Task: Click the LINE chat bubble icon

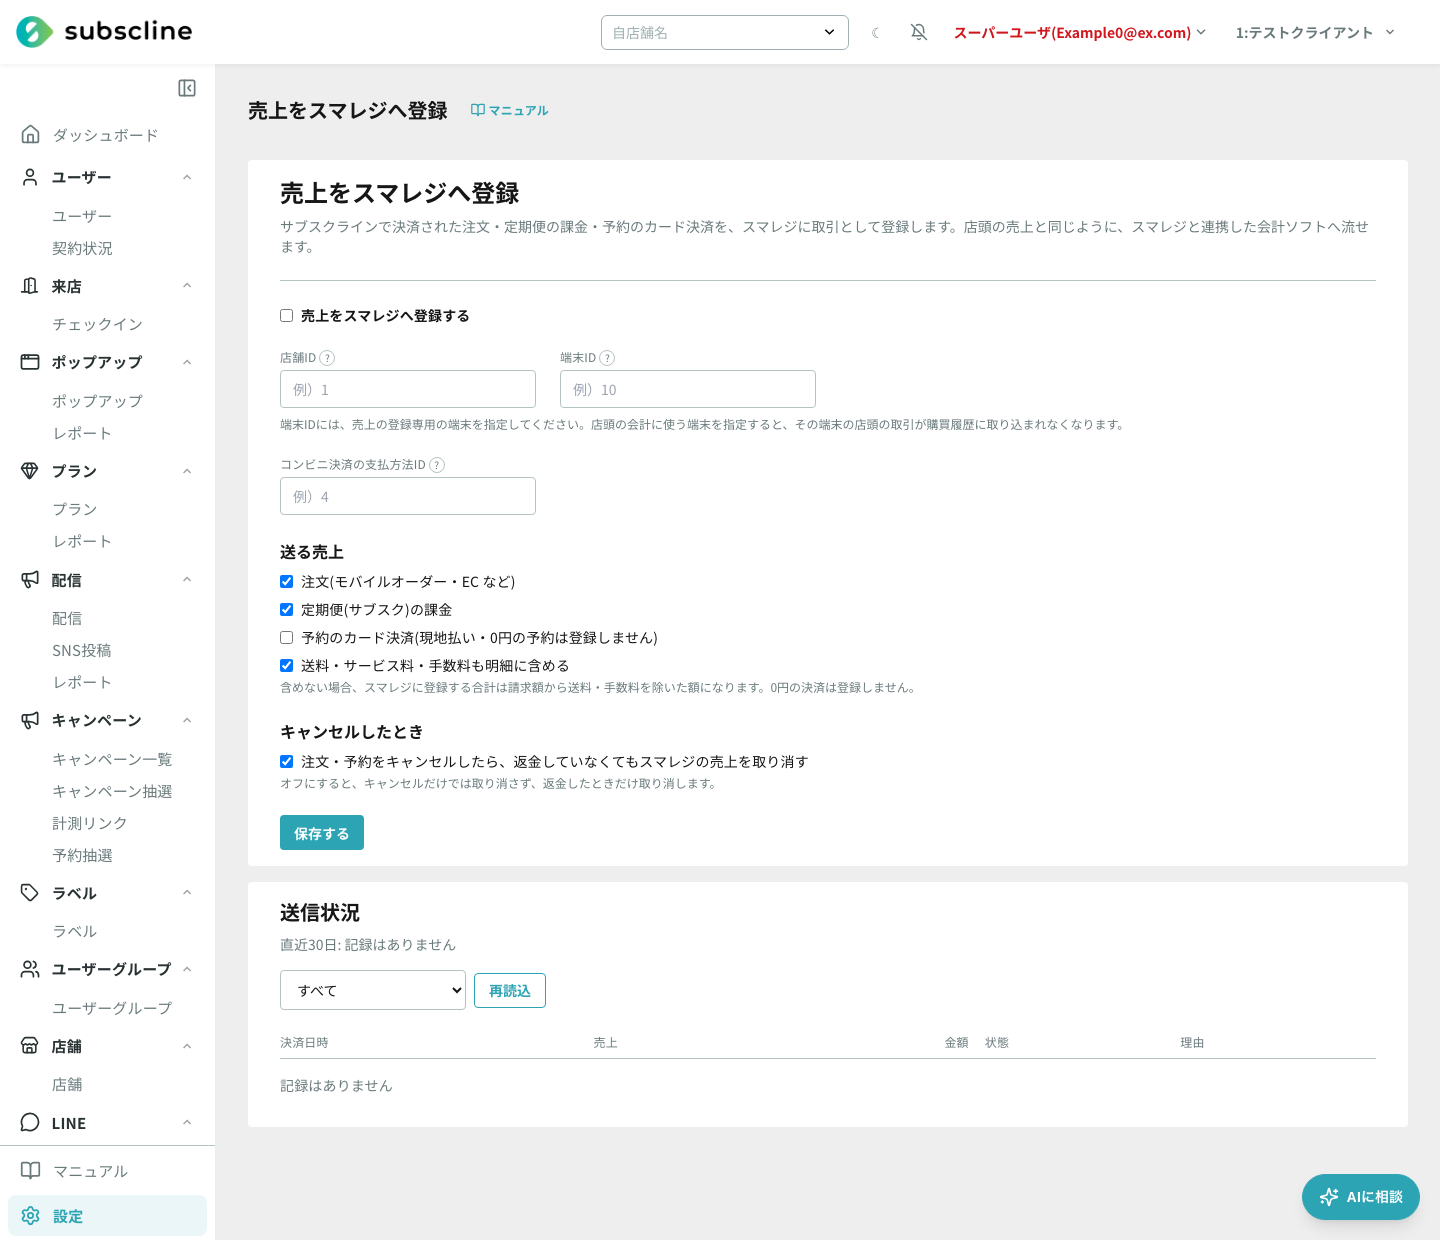Action: click(30, 1122)
